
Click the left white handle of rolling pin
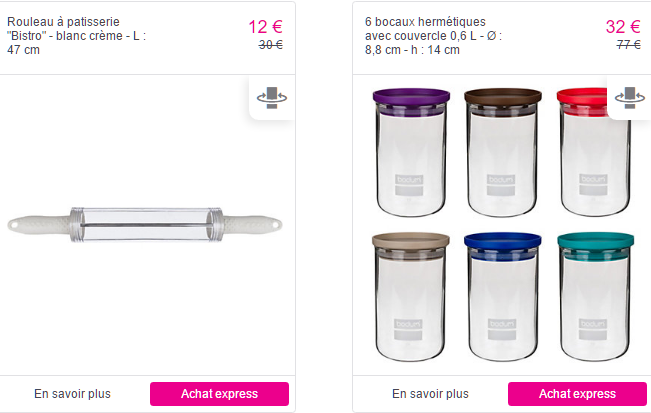click(39, 224)
